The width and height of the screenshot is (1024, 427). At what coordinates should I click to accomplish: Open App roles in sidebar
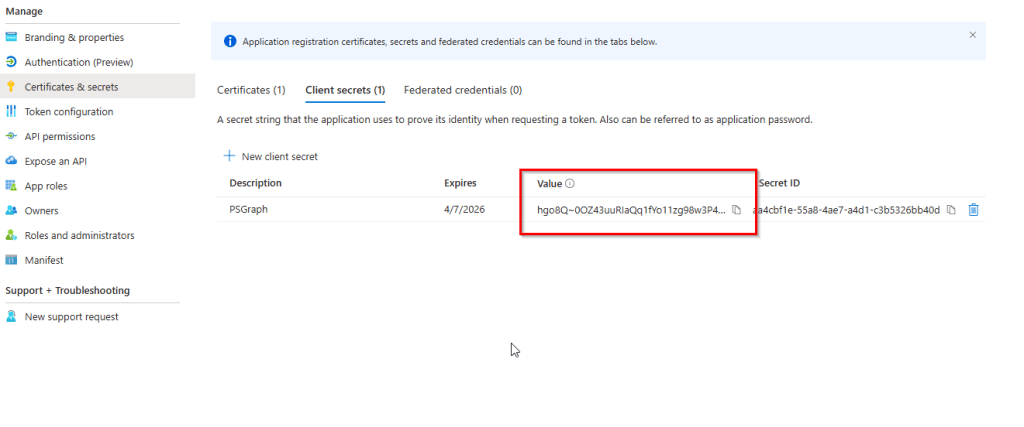point(46,186)
